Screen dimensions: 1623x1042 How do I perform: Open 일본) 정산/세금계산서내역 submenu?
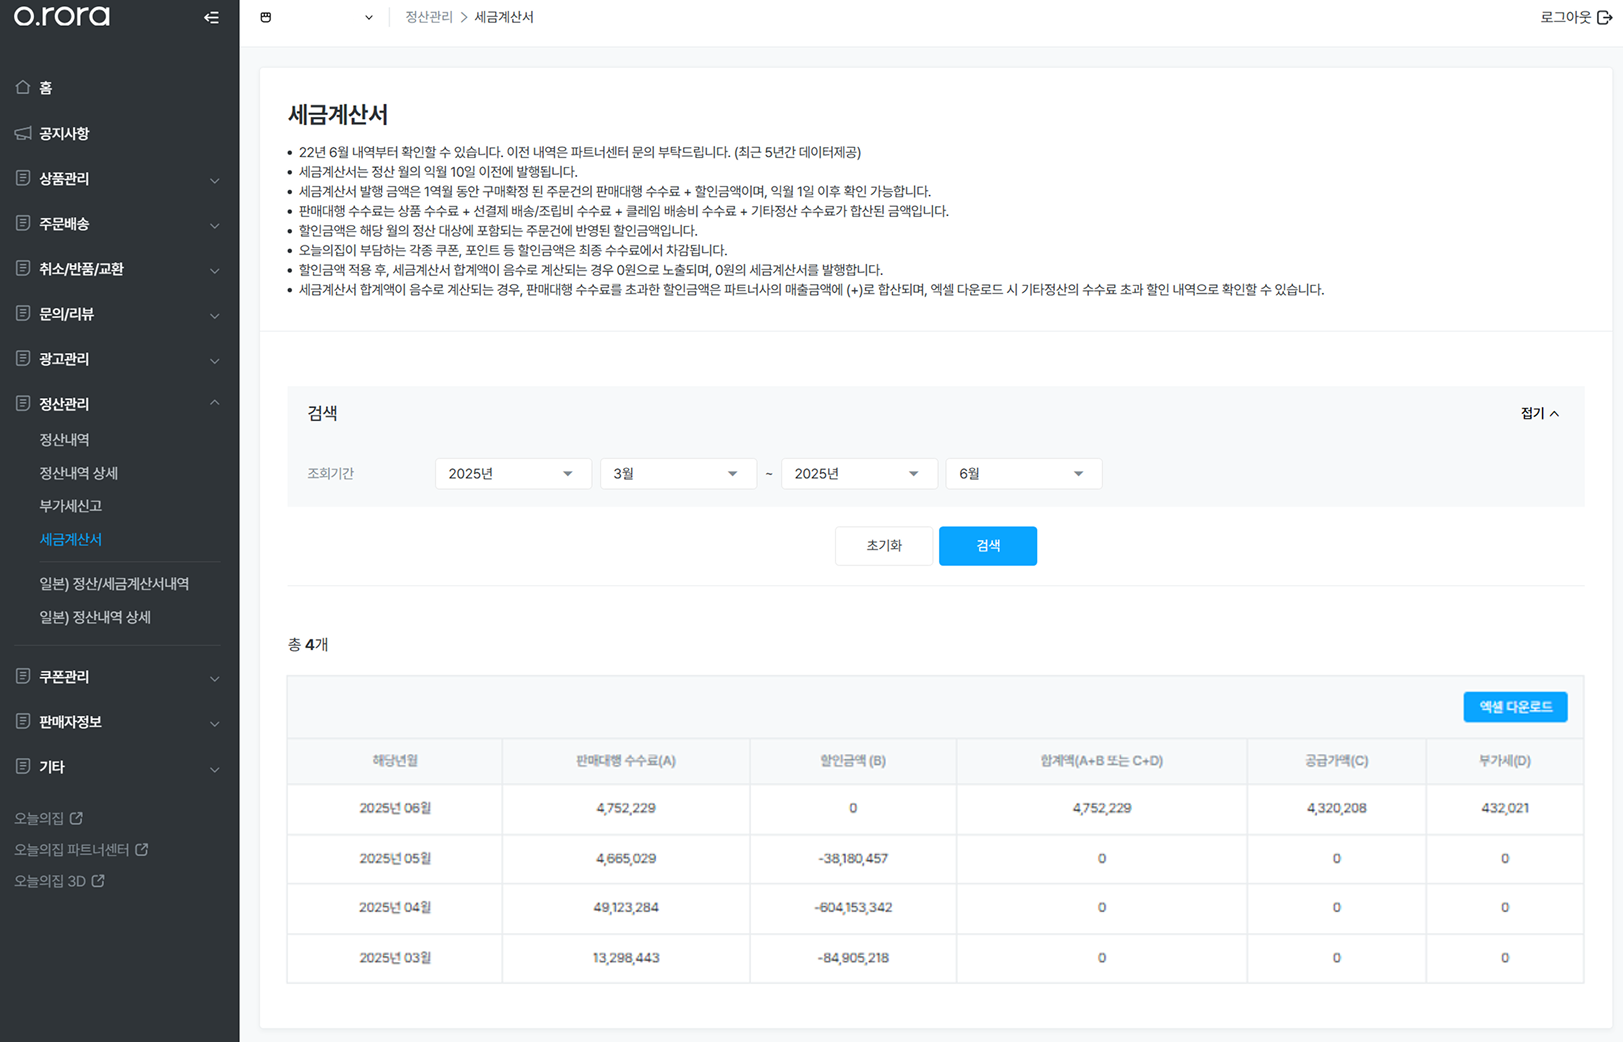coord(114,583)
